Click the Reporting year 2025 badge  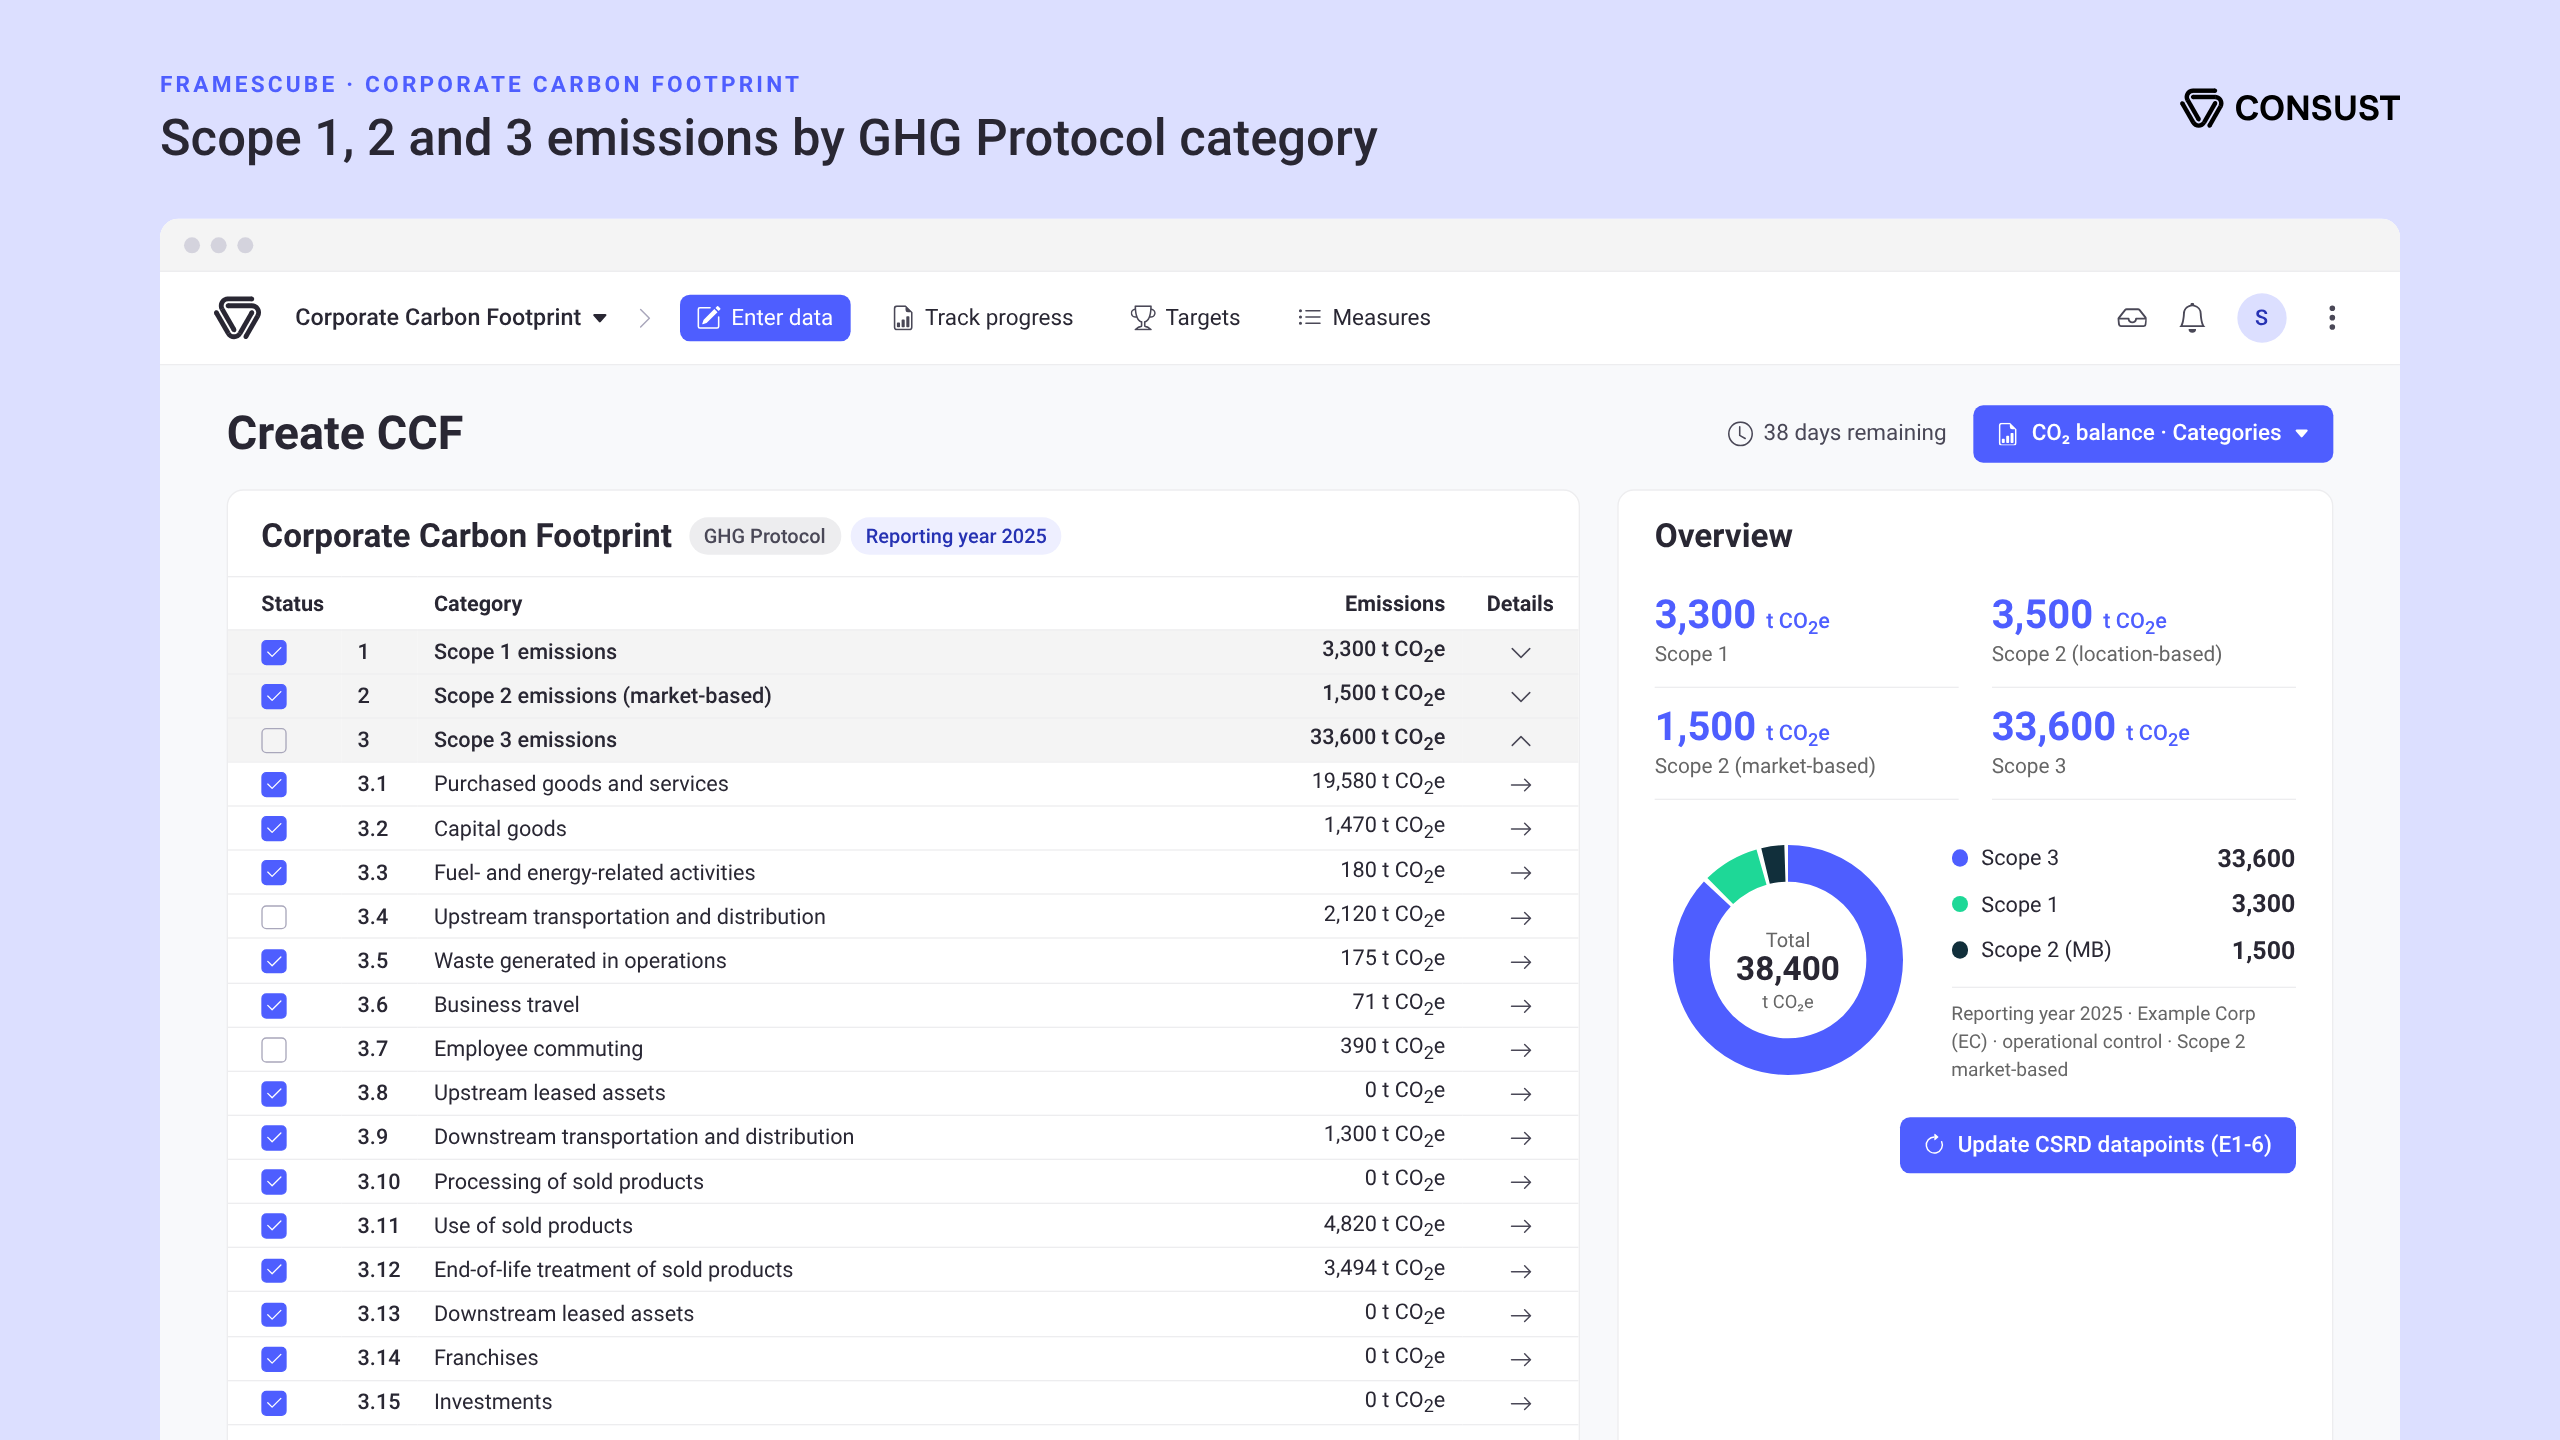point(956,537)
